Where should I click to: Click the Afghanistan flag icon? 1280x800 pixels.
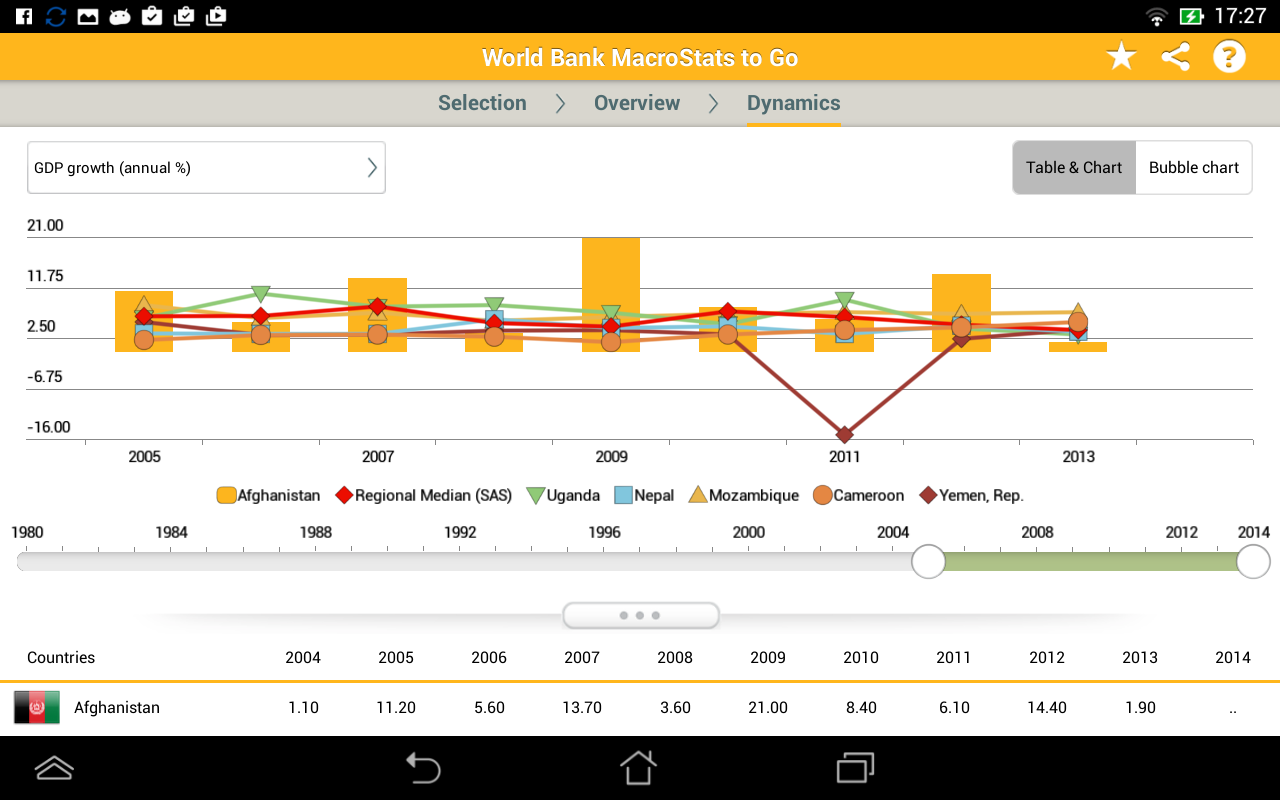(x=37, y=707)
